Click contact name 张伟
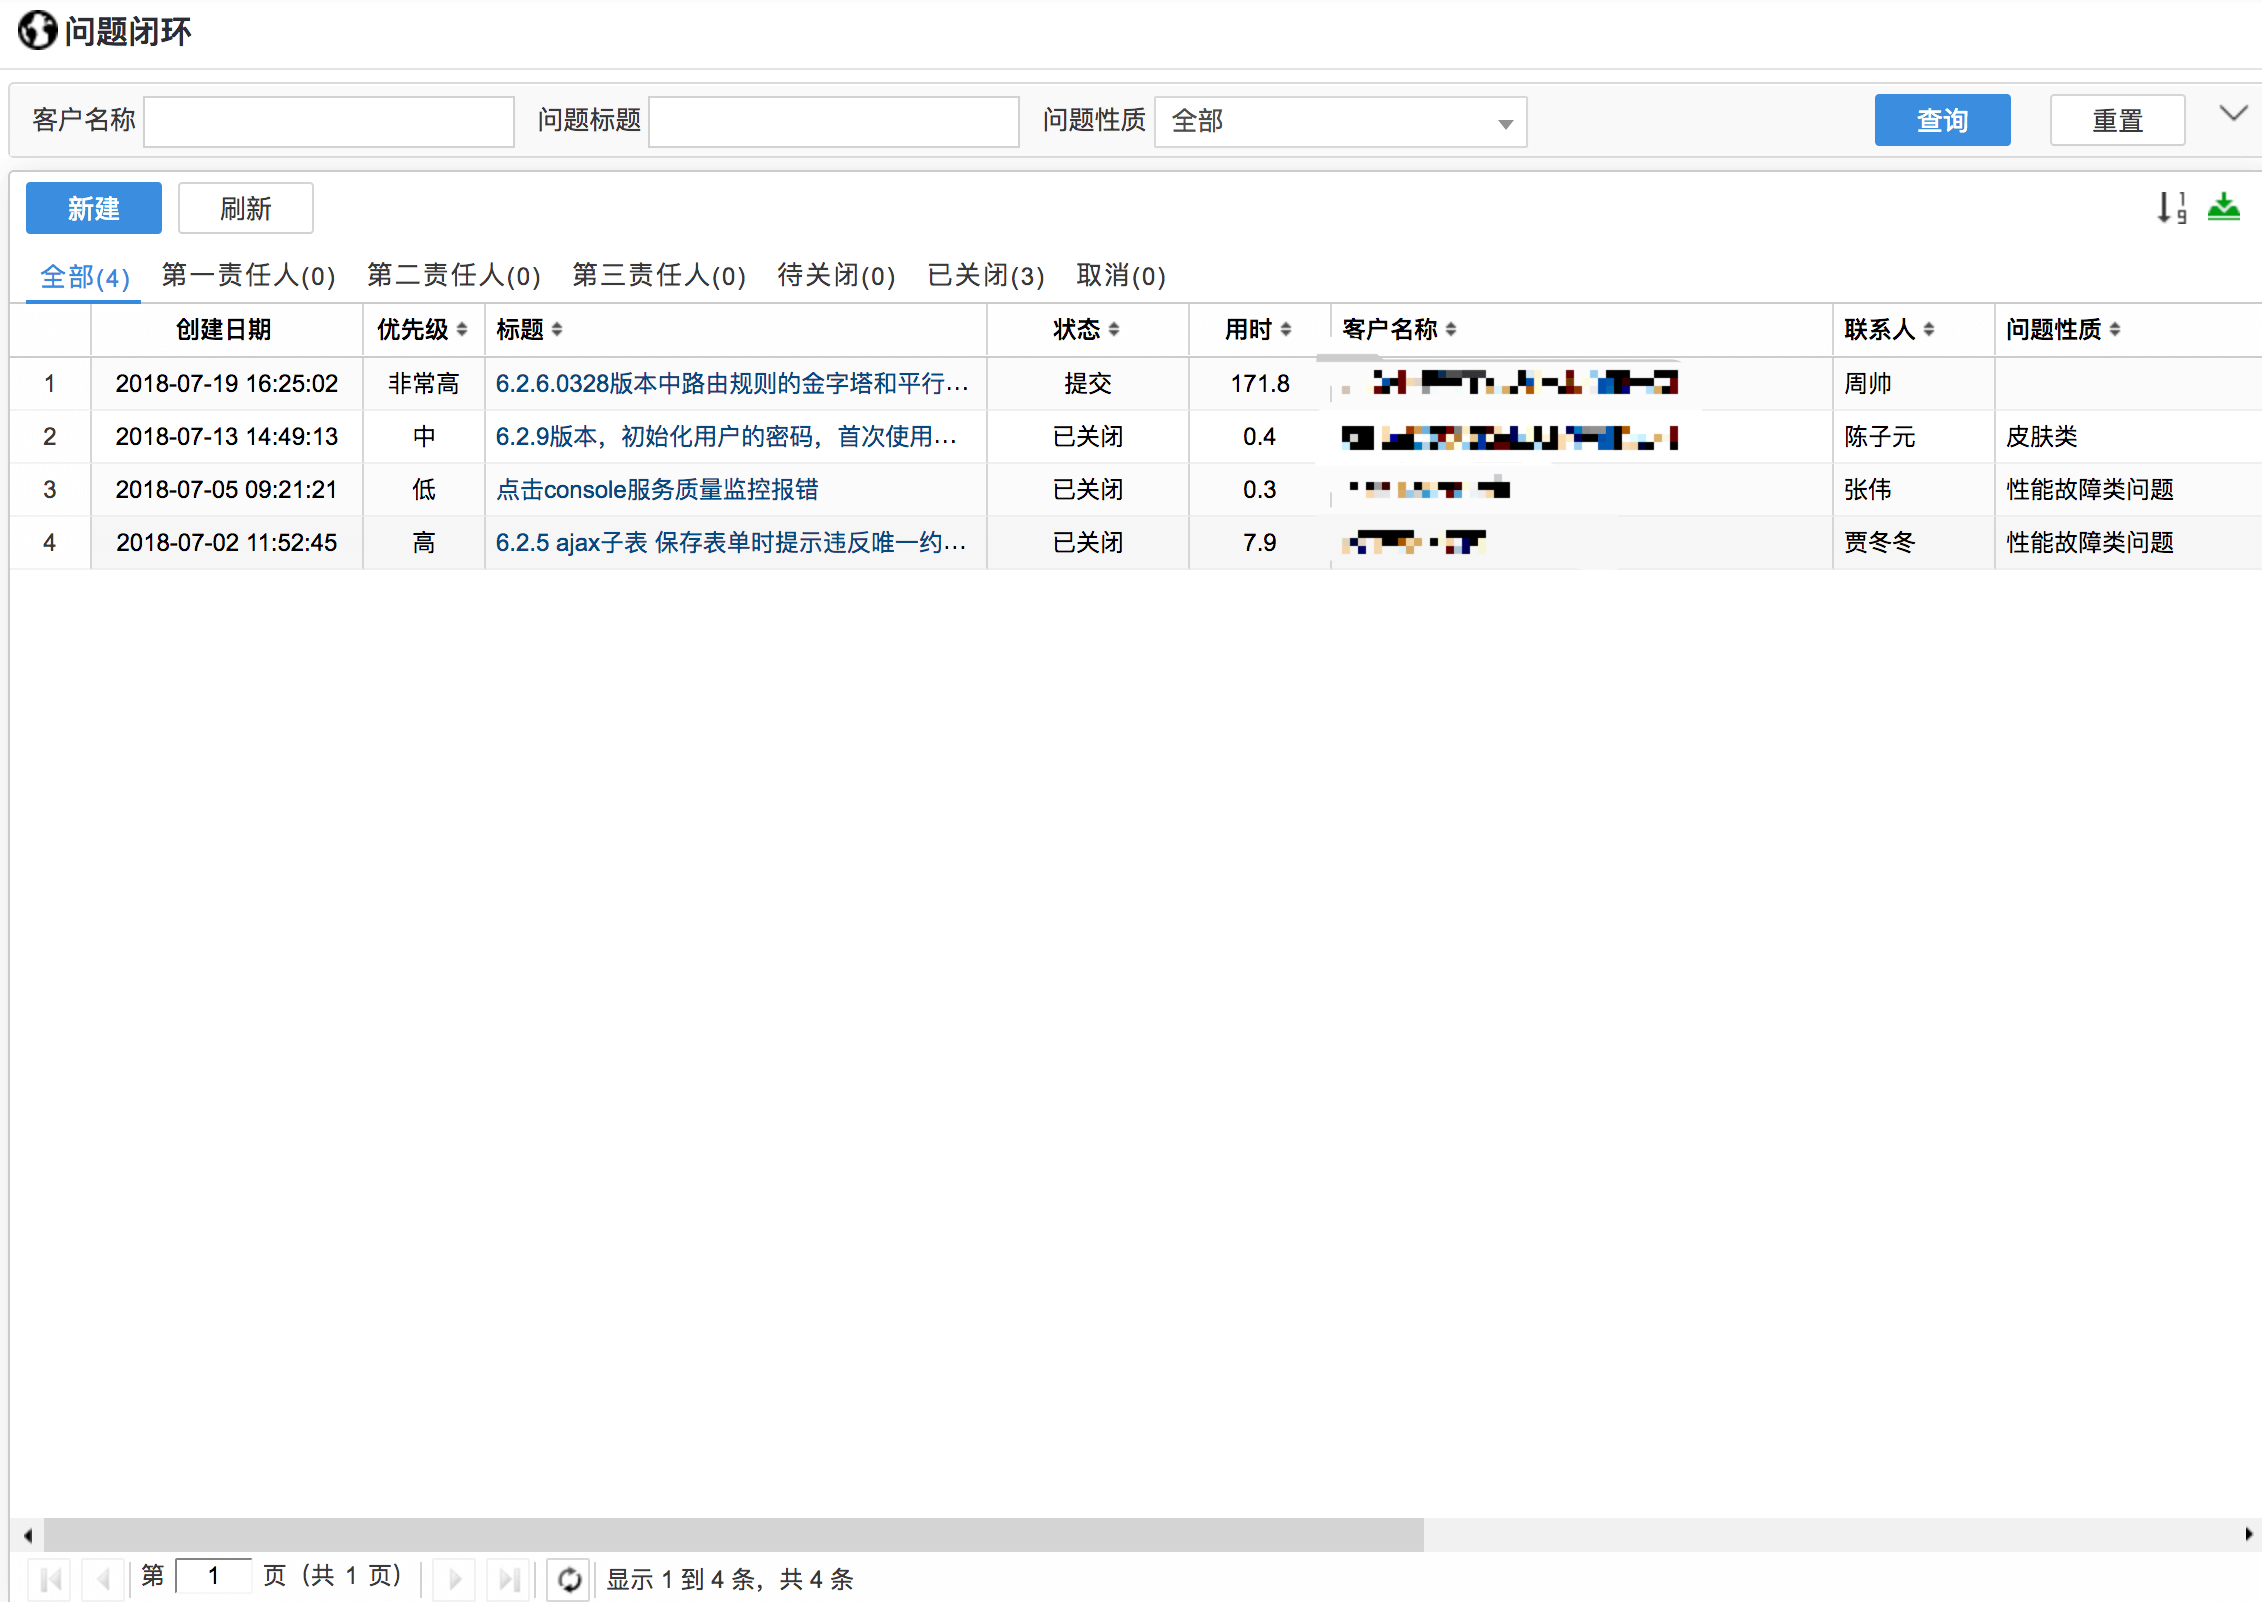This screenshot has height=1602, width=2262. (1868, 489)
